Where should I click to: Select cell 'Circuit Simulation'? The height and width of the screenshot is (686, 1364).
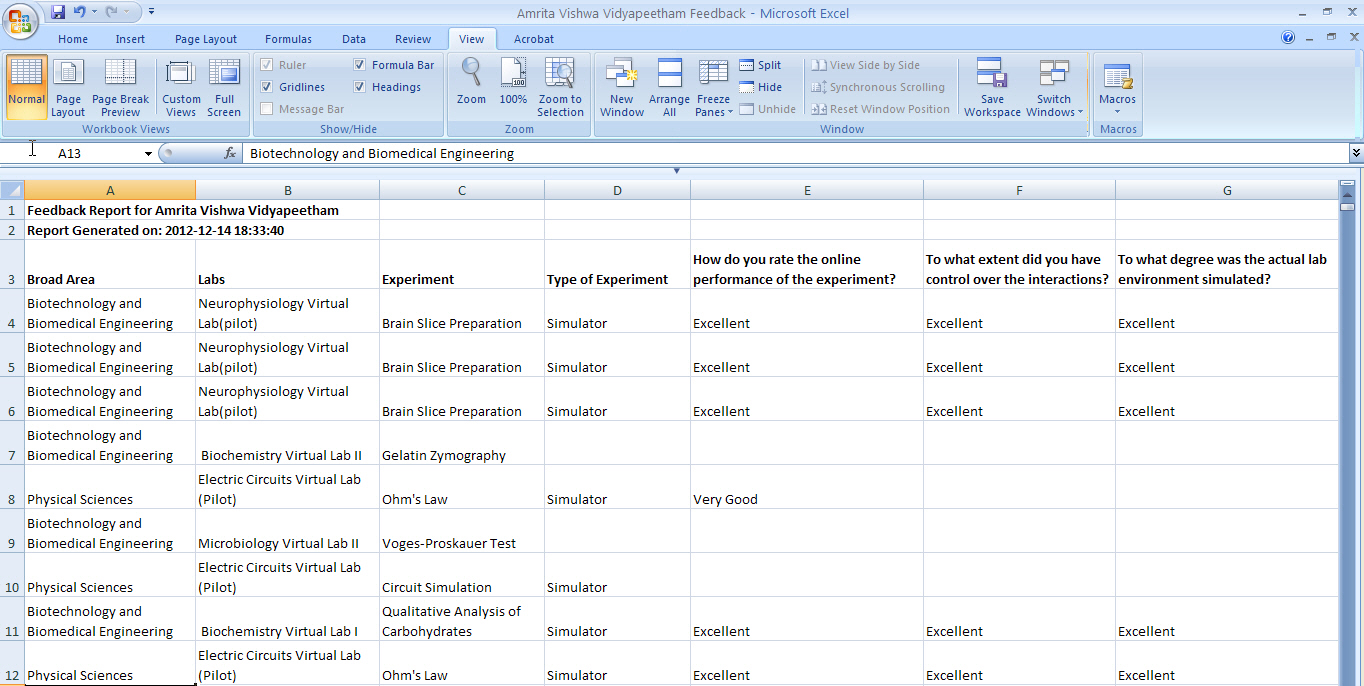pyautogui.click(x=462, y=575)
